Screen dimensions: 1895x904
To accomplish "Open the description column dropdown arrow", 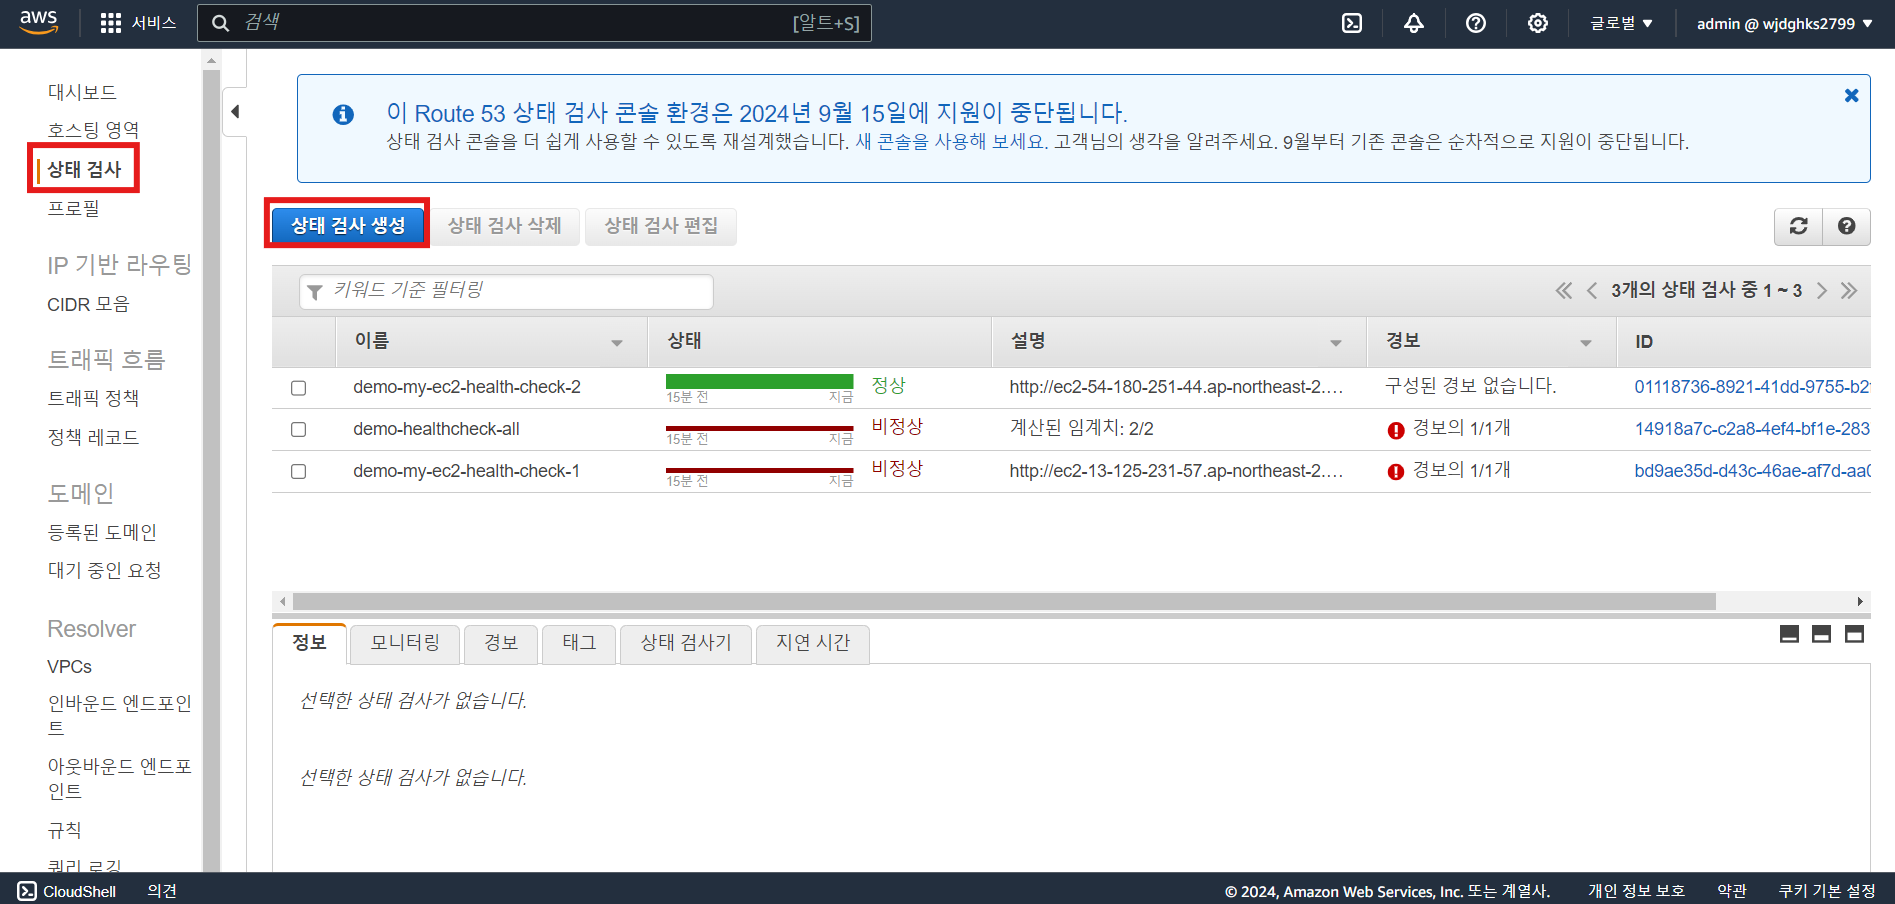I will click(x=1336, y=343).
